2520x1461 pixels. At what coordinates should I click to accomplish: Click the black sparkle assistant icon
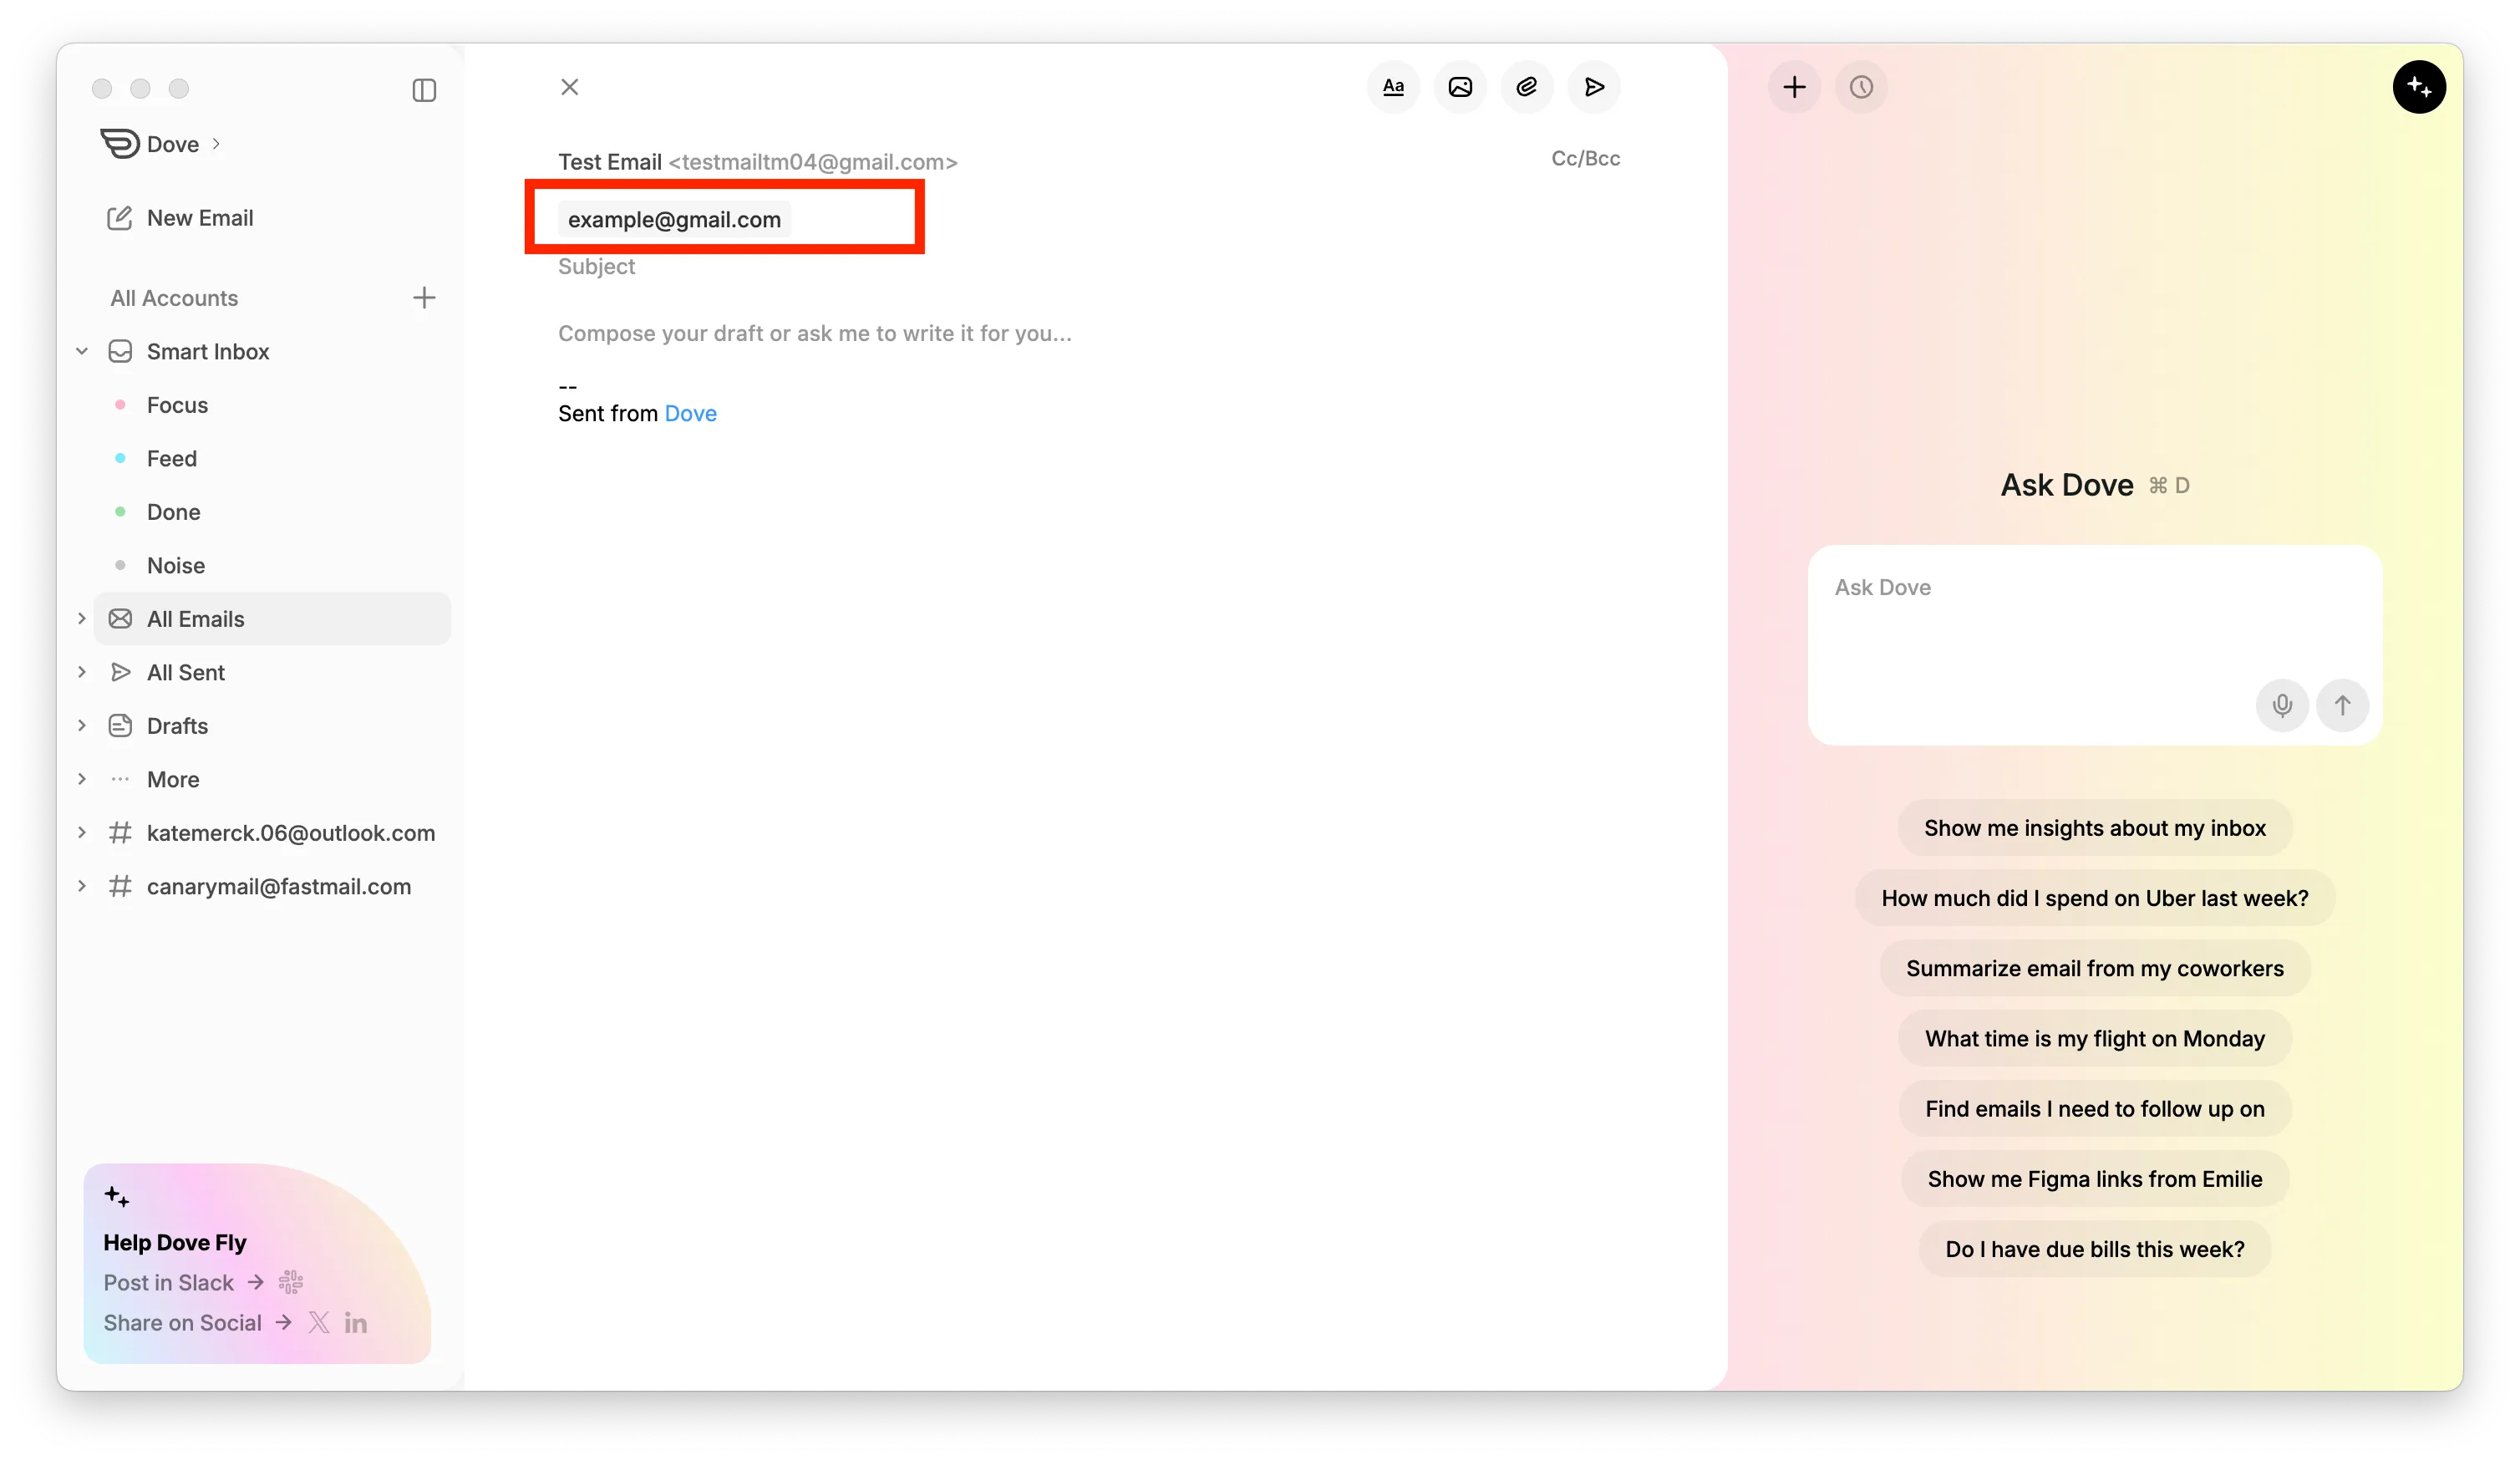2418,87
